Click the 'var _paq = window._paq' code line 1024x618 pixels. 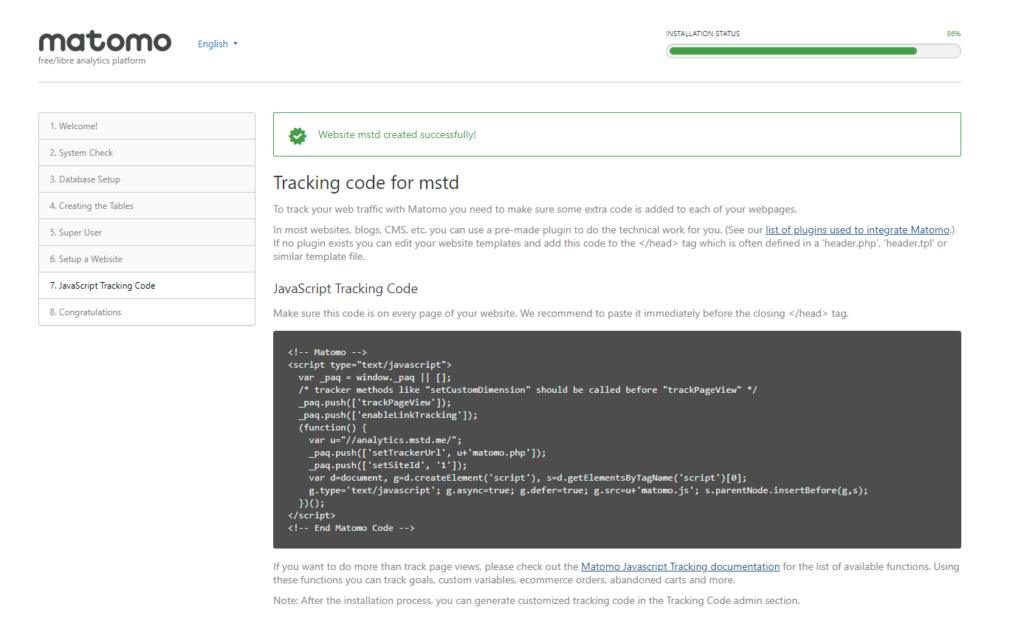pyautogui.click(x=375, y=377)
